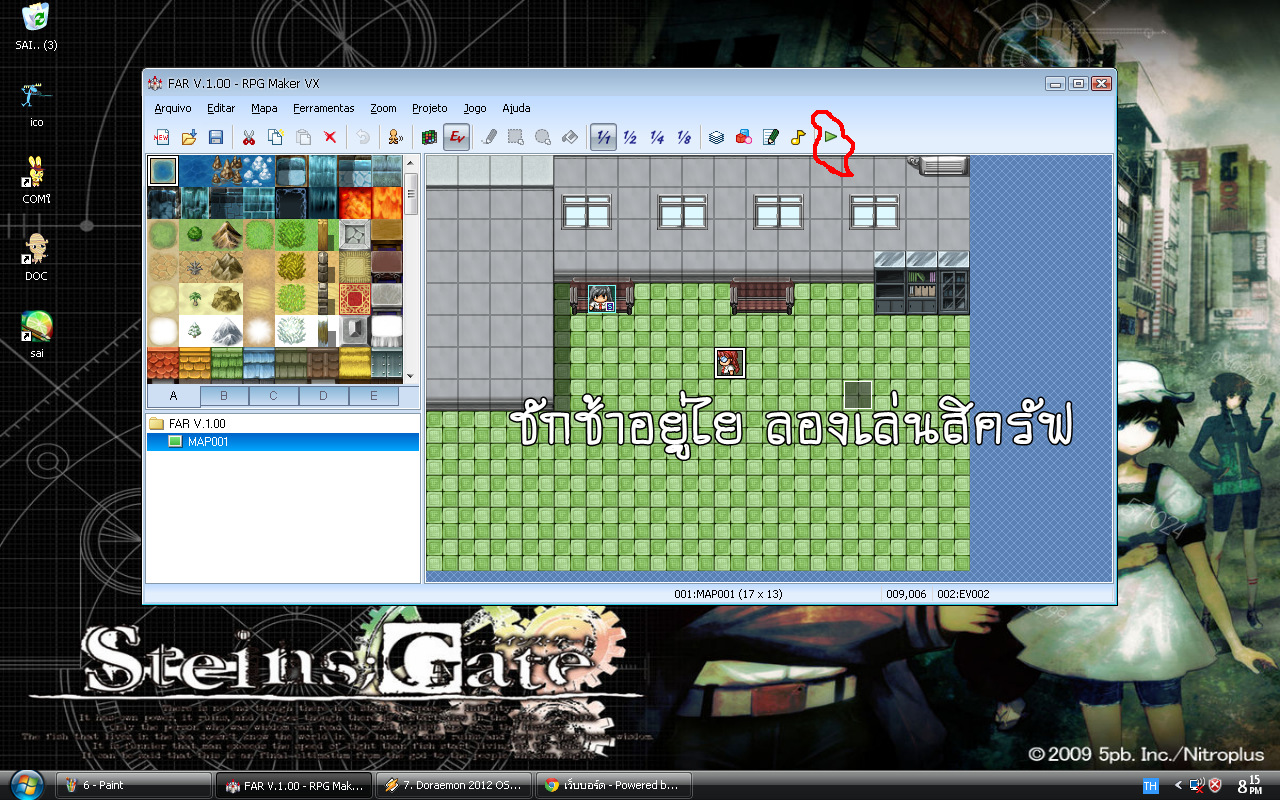
Task: Switch to the Doraemon 2012 taskbar item
Action: [453, 785]
